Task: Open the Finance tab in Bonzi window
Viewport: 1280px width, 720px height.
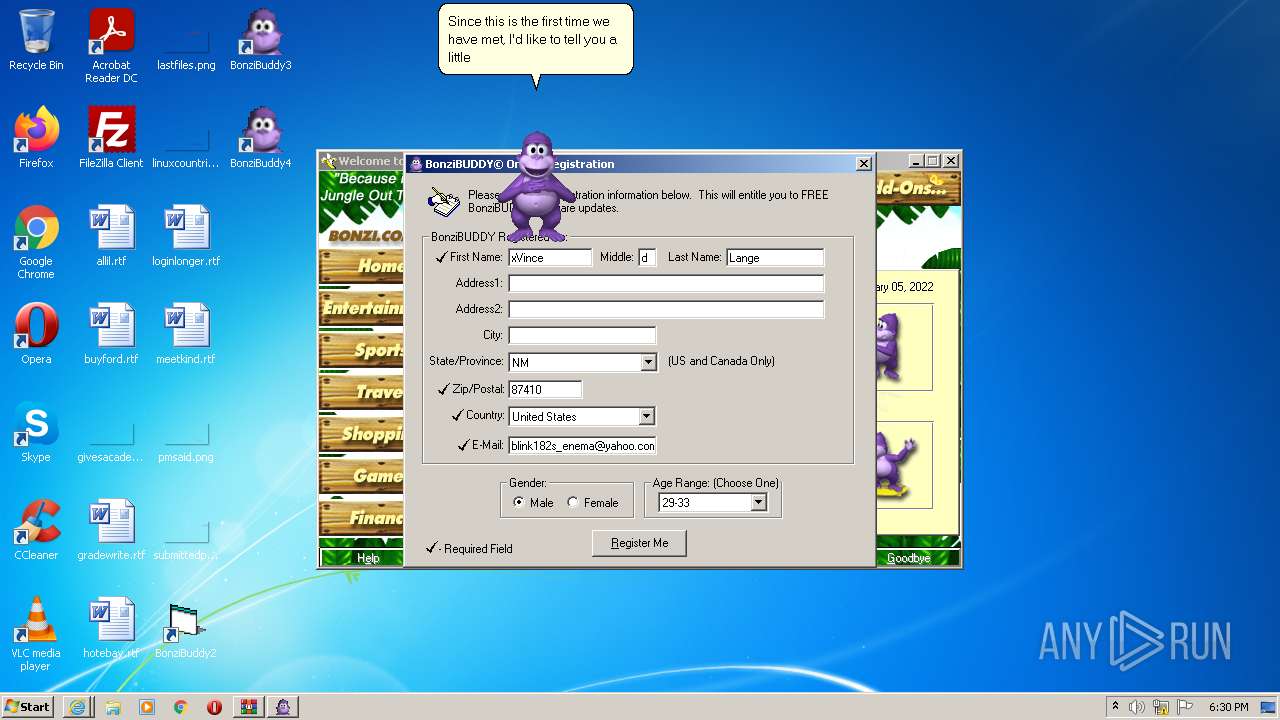Action: click(361, 518)
